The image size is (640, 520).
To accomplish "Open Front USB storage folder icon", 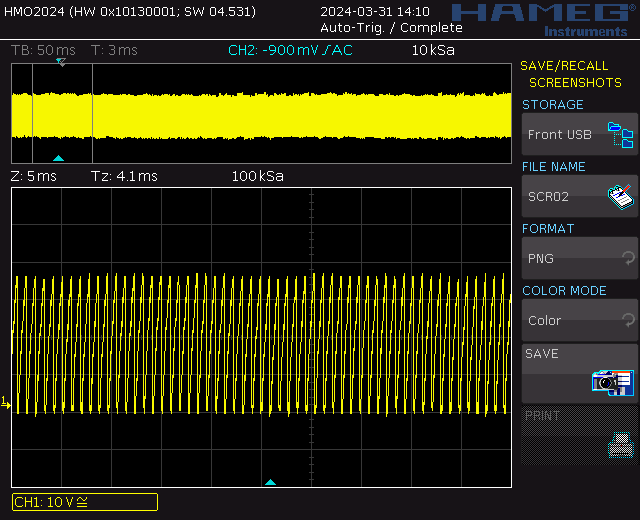I will coord(620,135).
